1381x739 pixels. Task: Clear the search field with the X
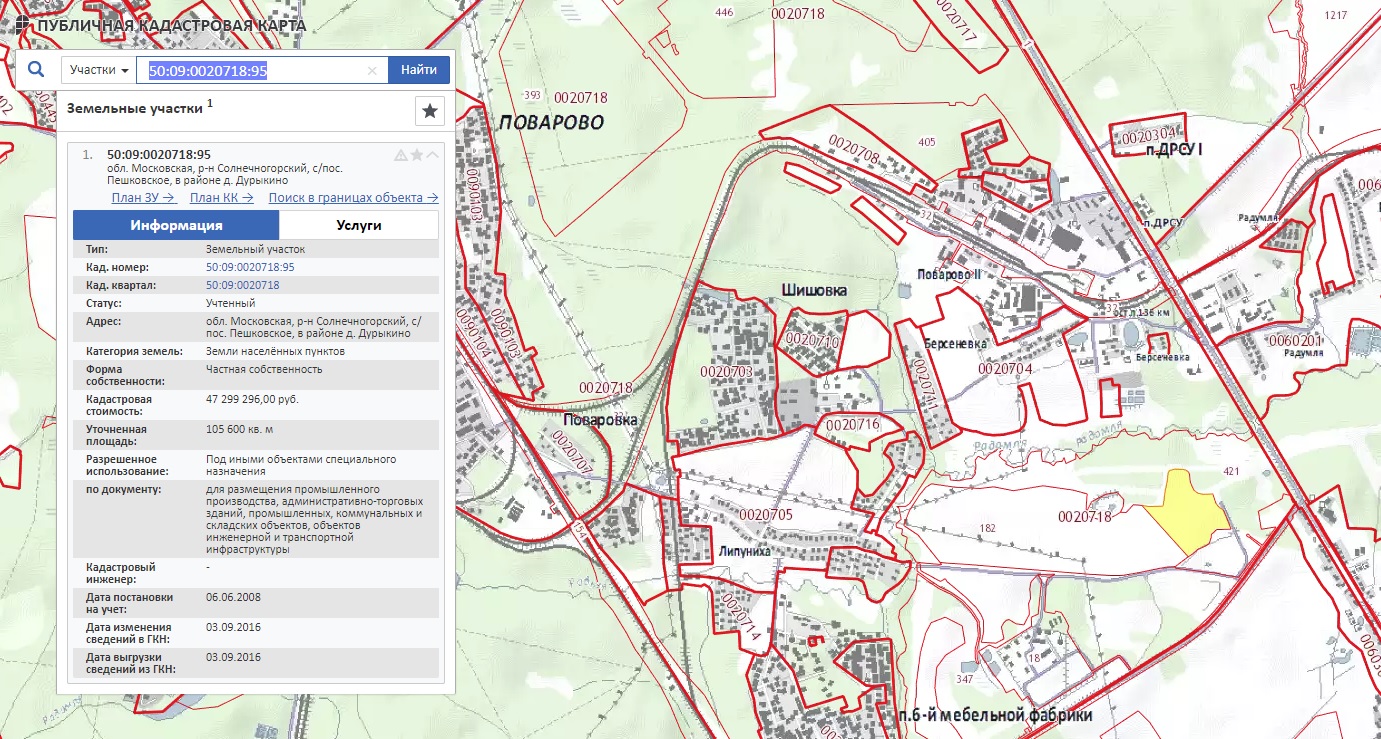coord(372,71)
